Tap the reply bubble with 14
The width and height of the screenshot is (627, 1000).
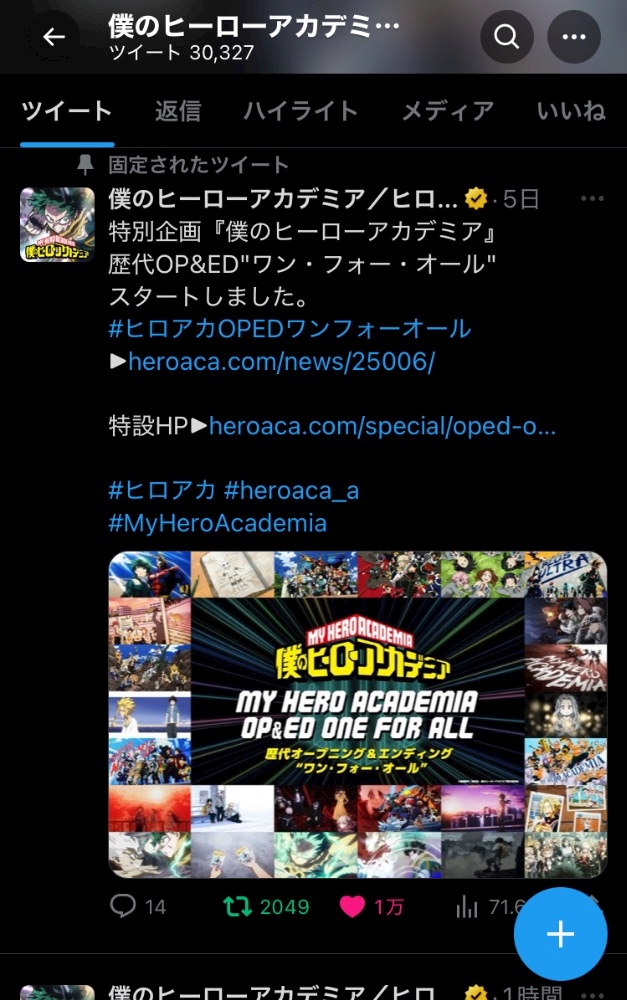point(138,906)
